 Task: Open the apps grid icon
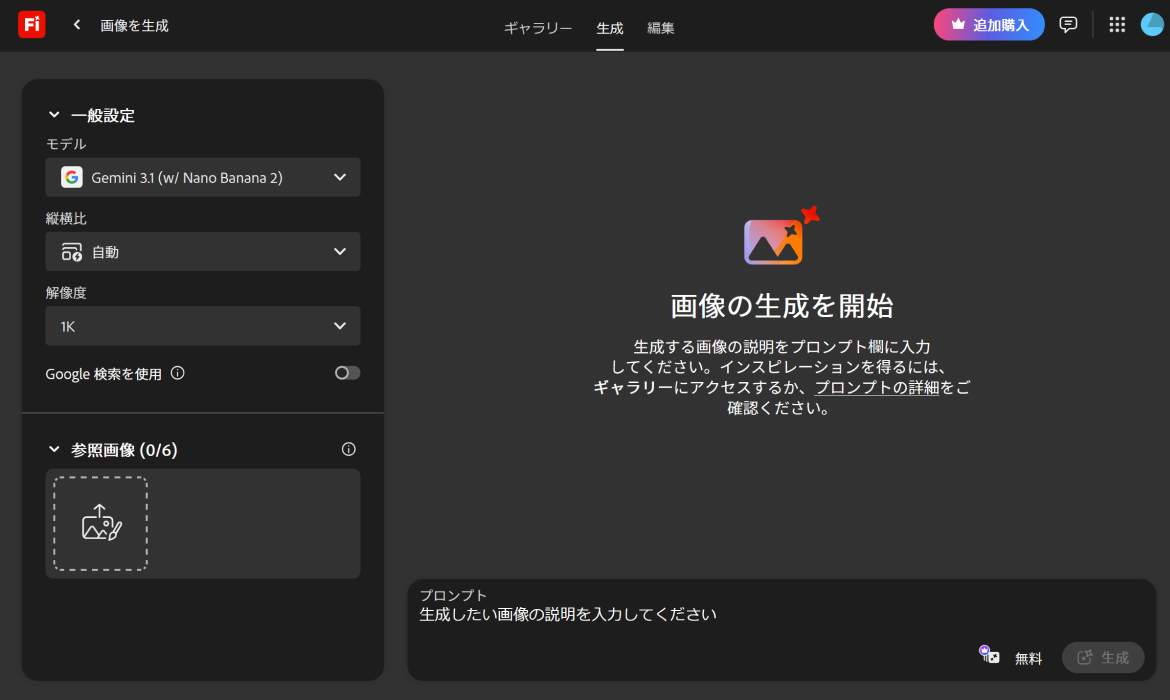tap(1117, 24)
